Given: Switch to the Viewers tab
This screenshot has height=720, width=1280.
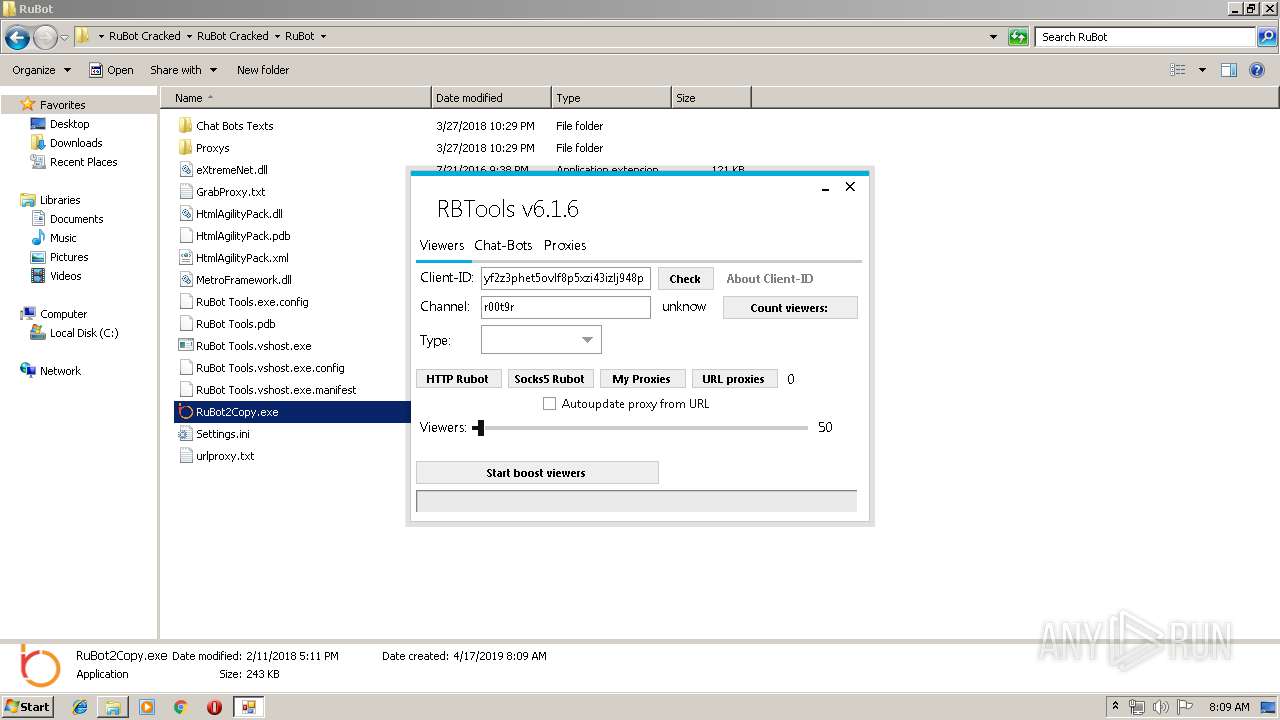Looking at the screenshot, I should point(442,245).
